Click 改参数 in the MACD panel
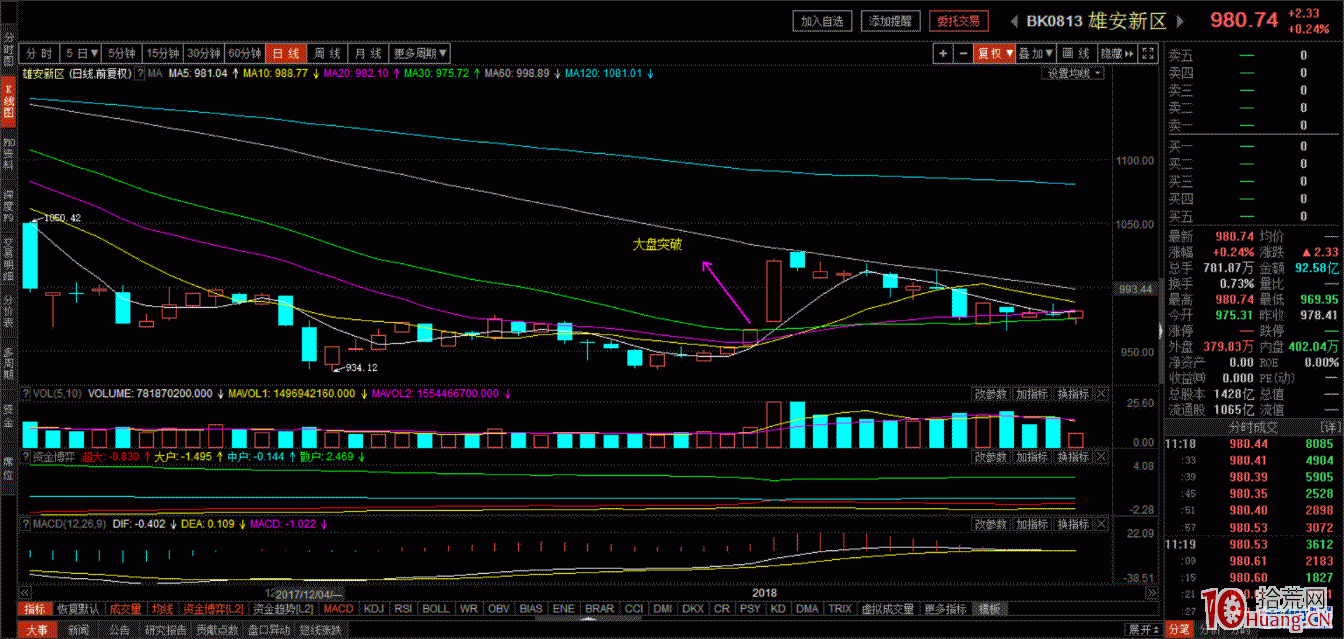The width and height of the screenshot is (1344, 639). (990, 524)
